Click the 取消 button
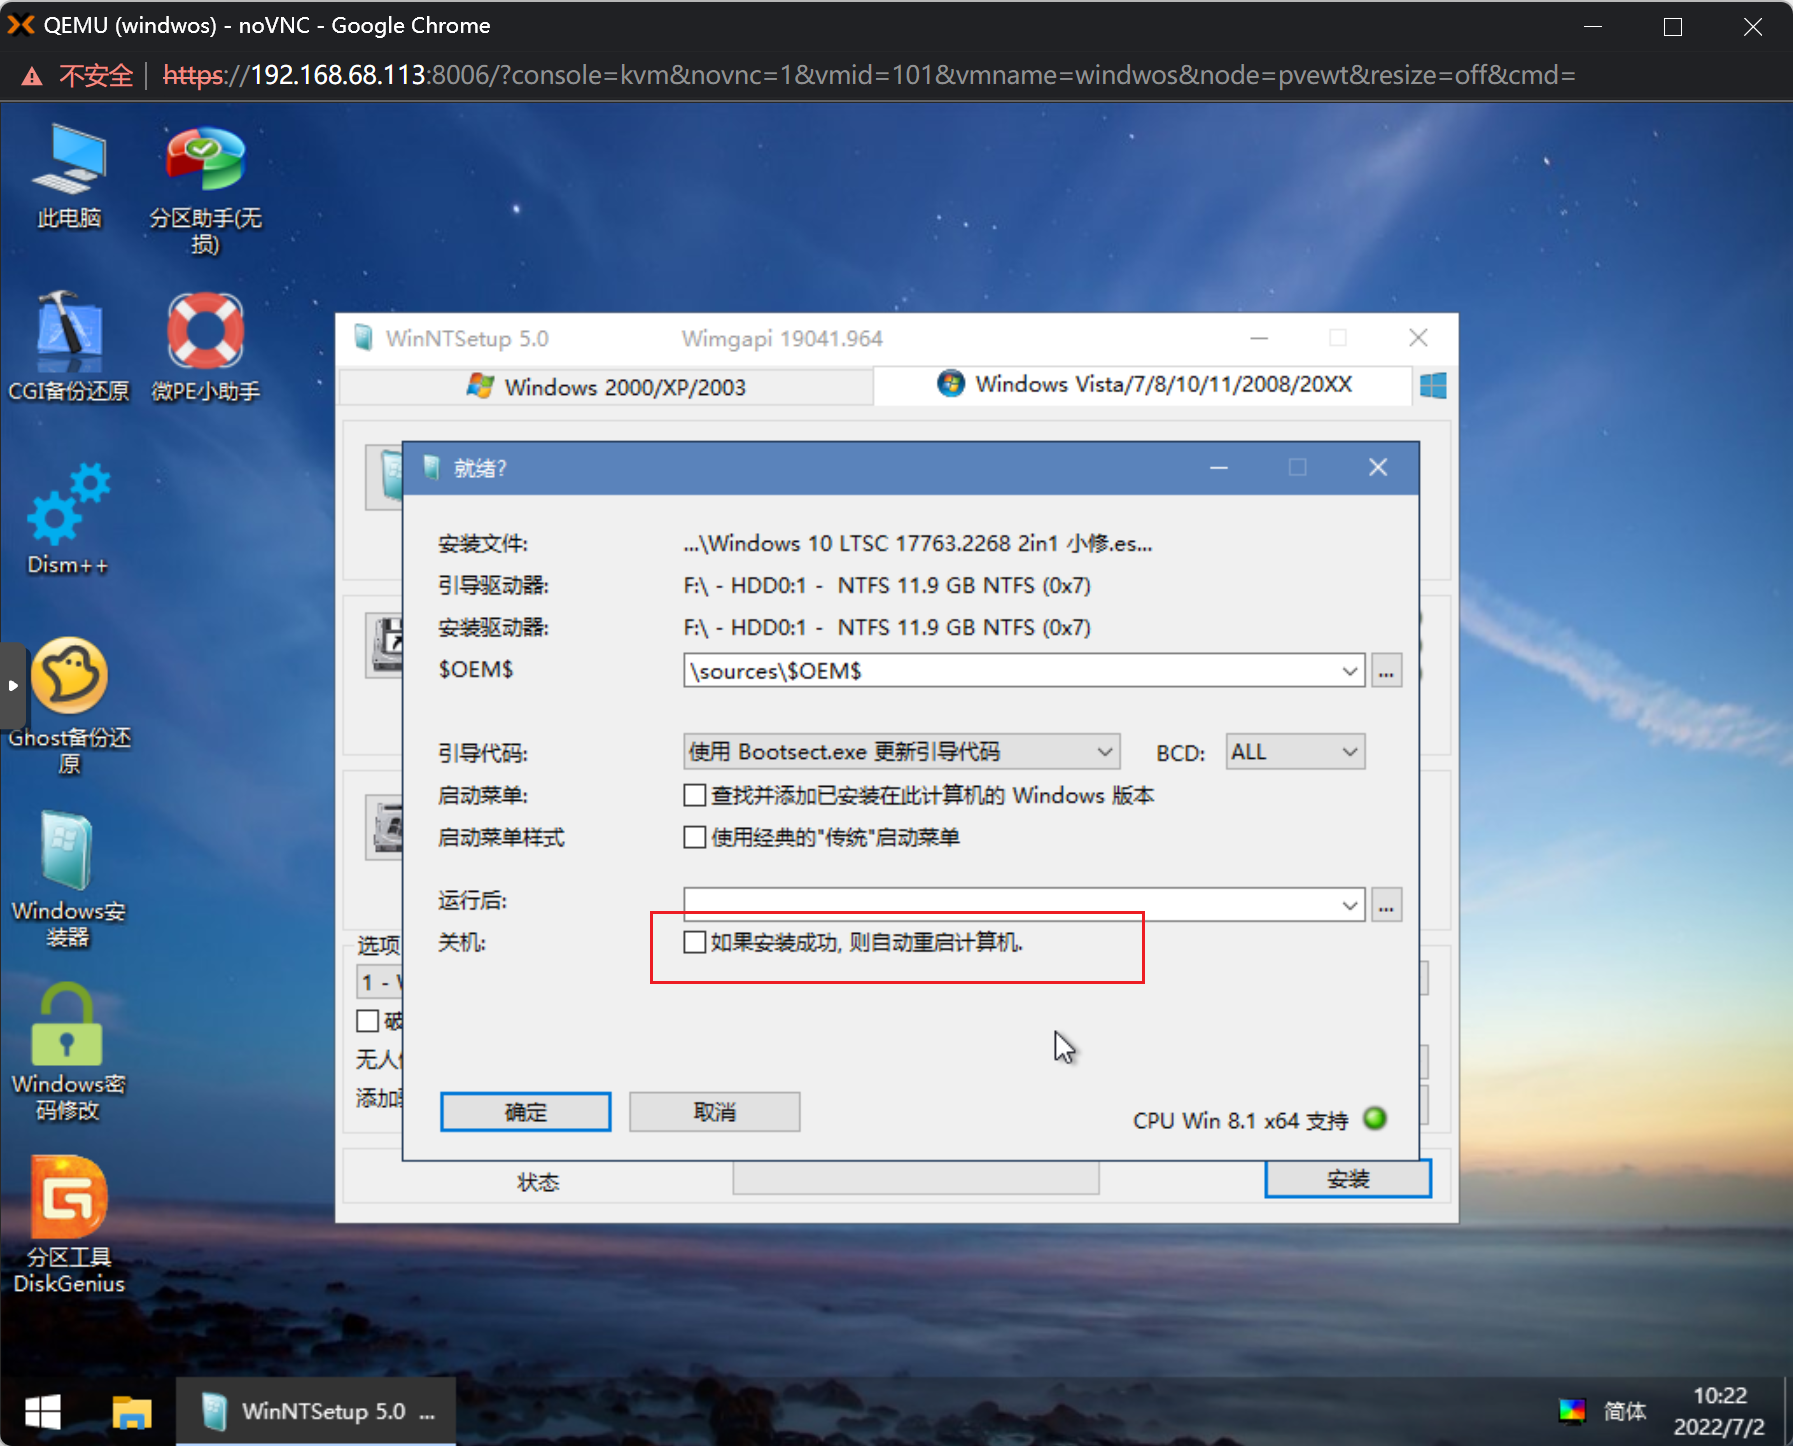Screen dimensions: 1793x1446 coord(715,1112)
